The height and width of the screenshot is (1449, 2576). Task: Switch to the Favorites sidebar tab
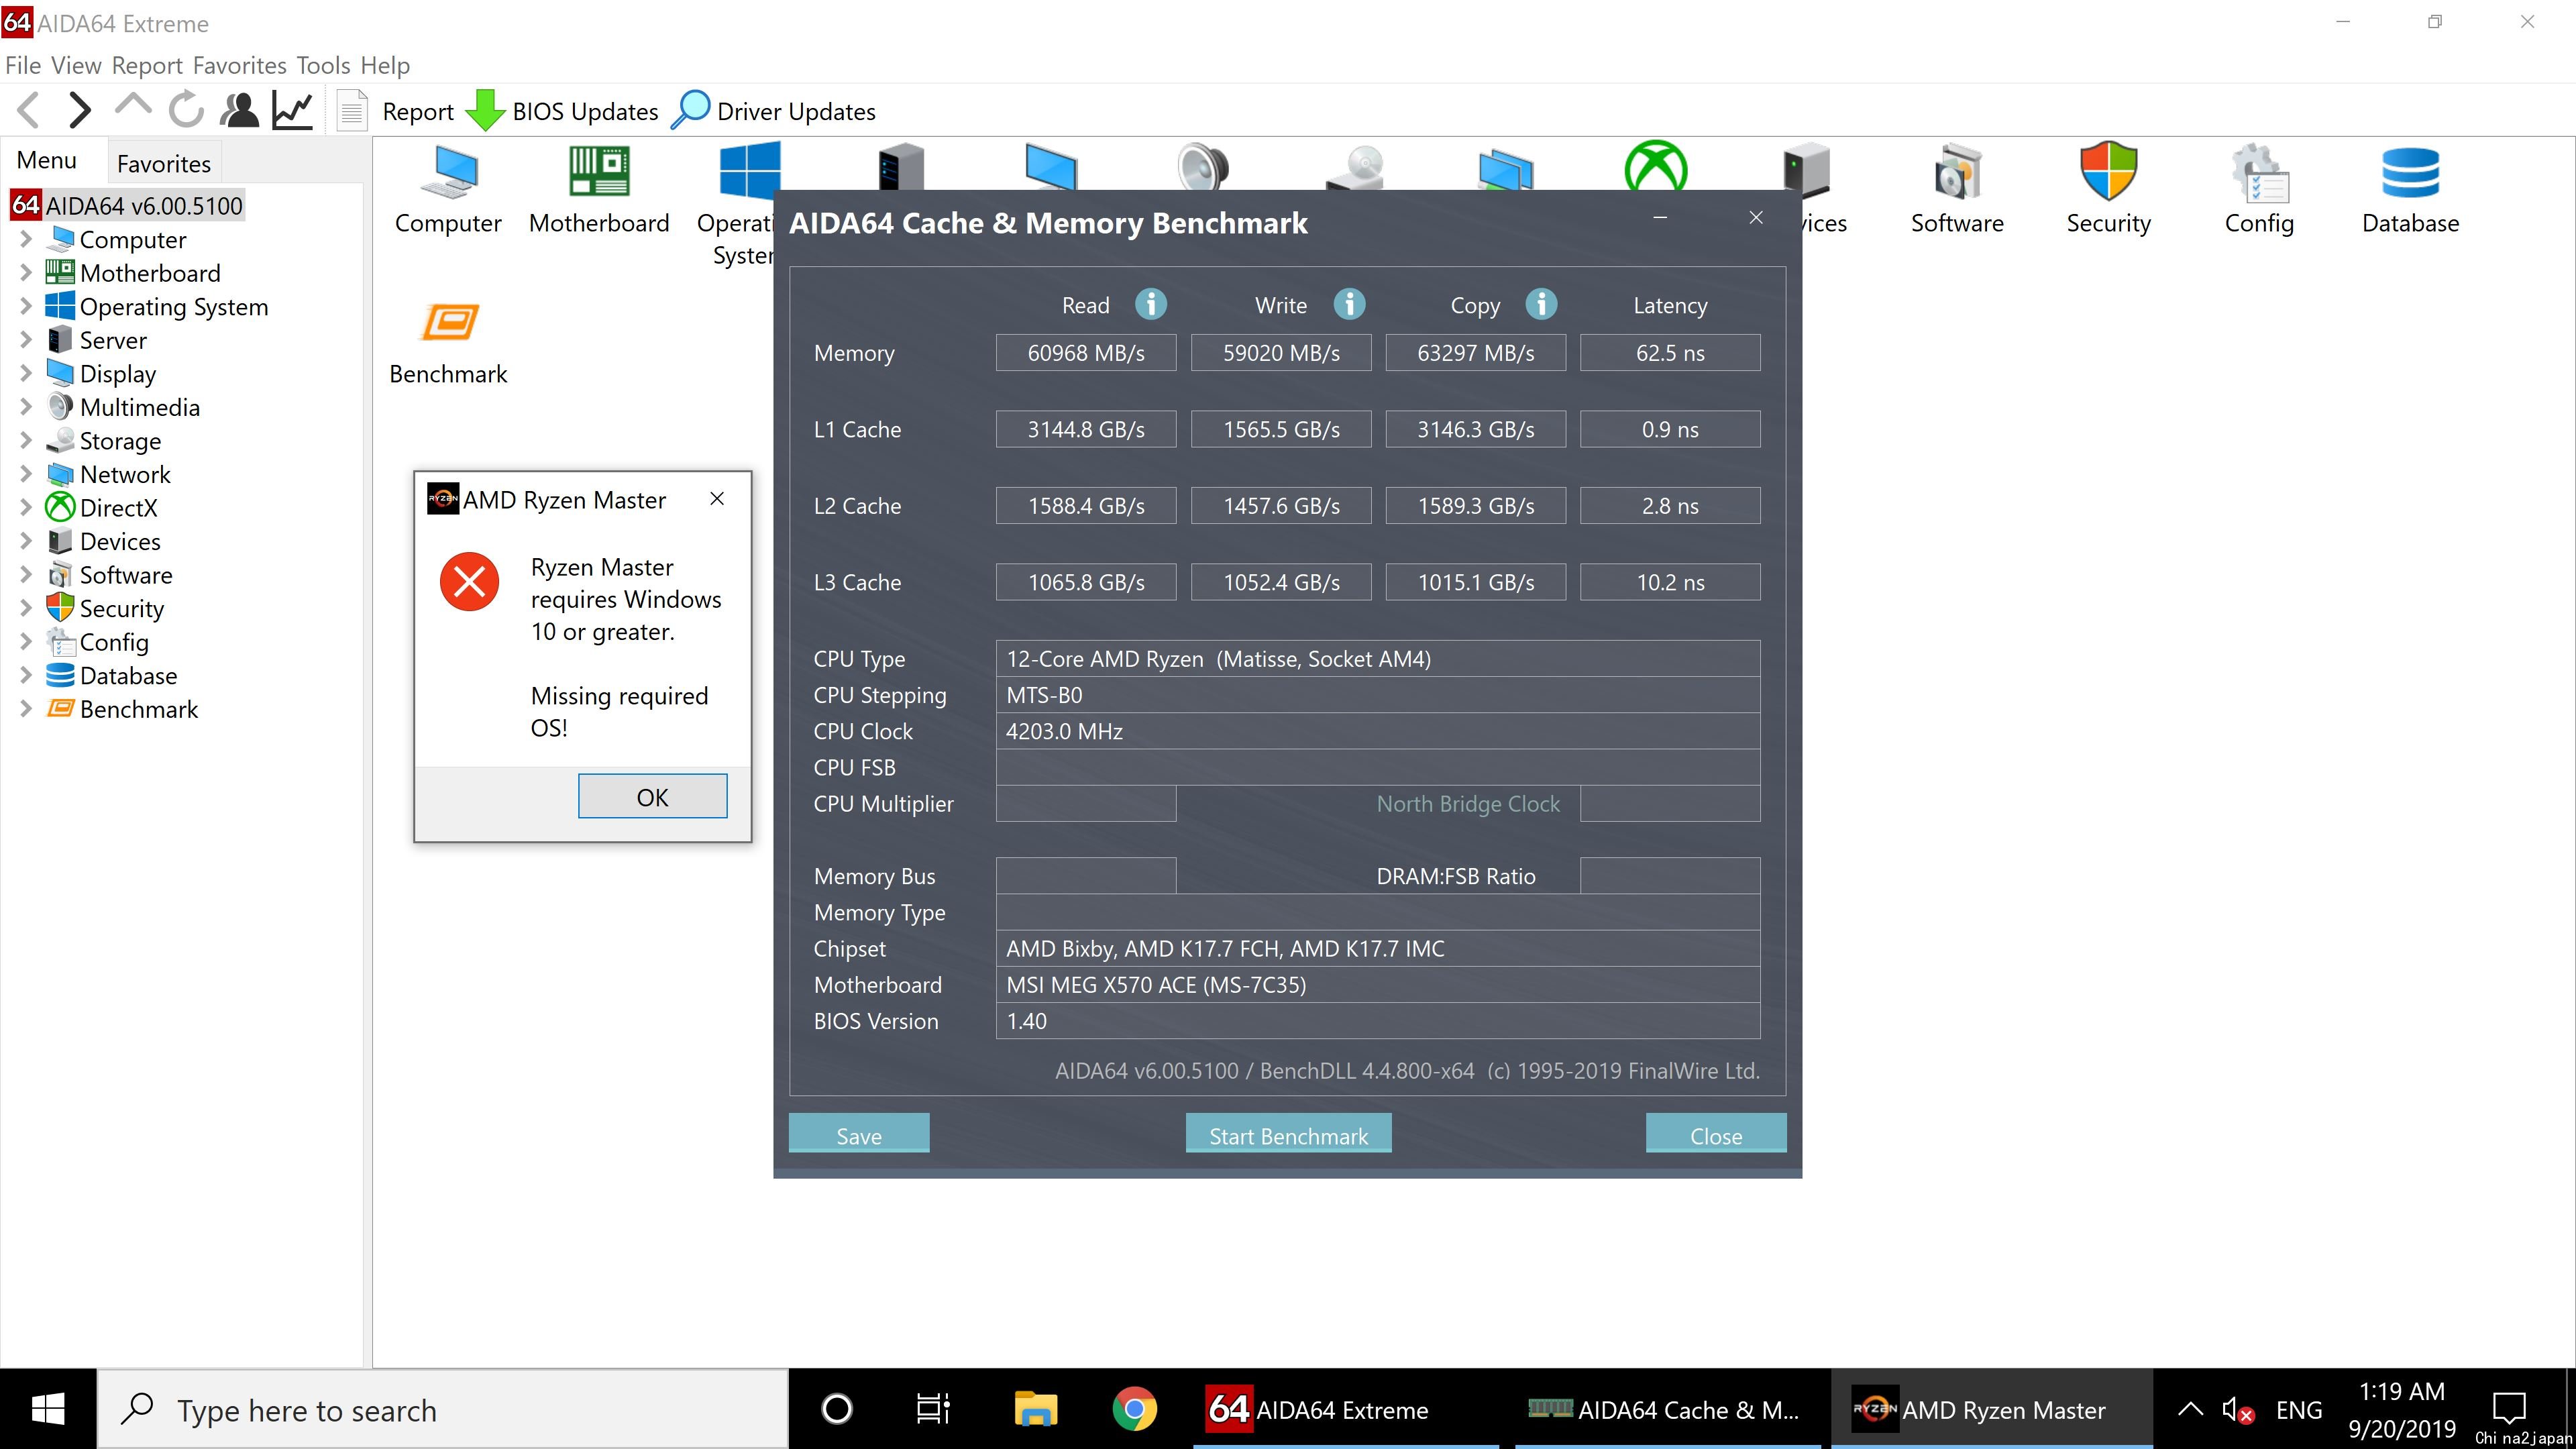point(164,163)
